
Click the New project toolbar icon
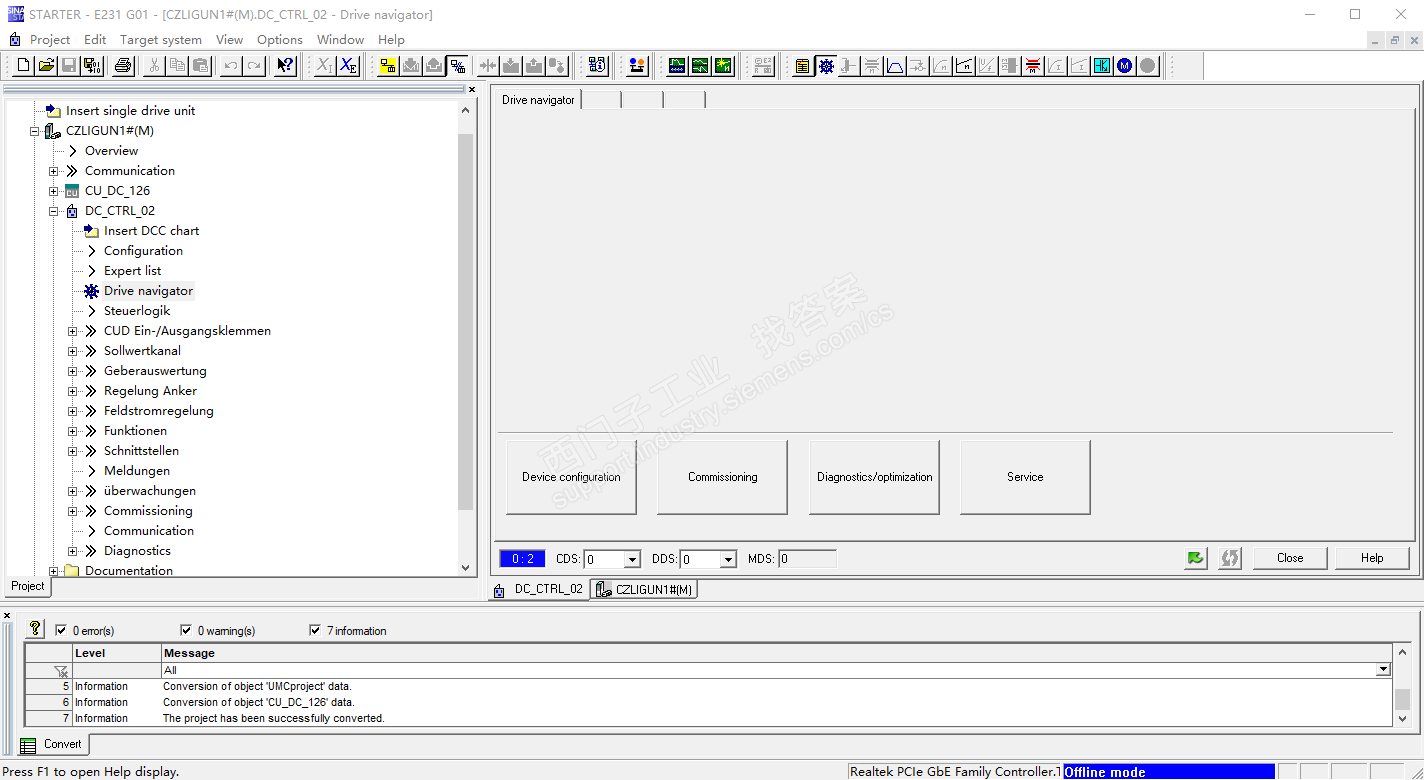(23, 66)
